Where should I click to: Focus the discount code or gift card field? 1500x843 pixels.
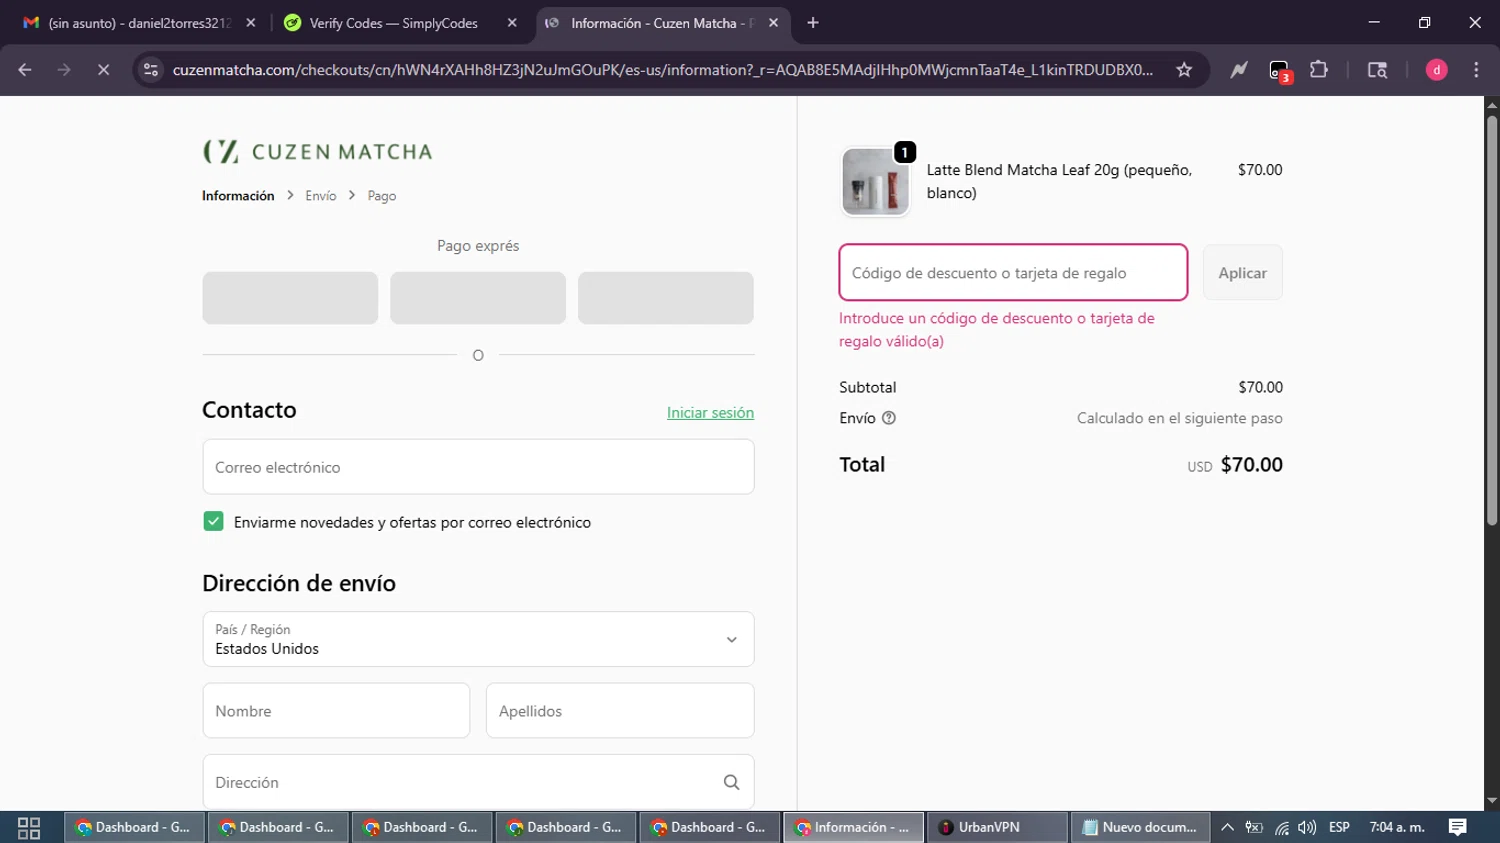tap(1013, 272)
